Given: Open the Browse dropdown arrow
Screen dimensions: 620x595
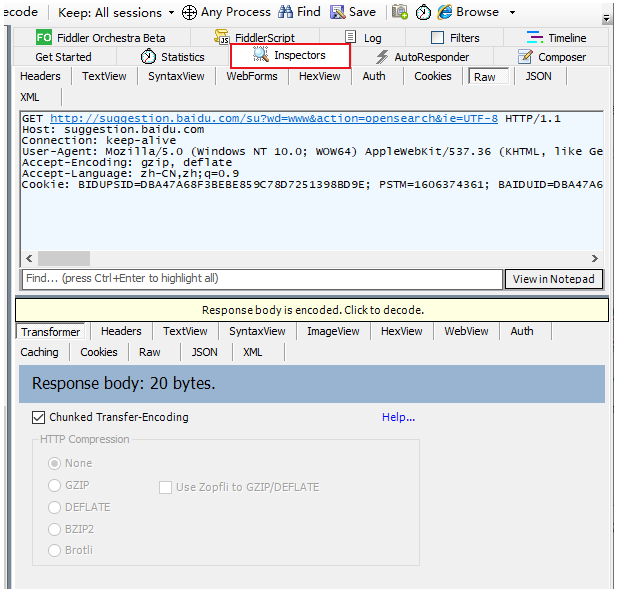Looking at the screenshot, I should (x=512, y=13).
